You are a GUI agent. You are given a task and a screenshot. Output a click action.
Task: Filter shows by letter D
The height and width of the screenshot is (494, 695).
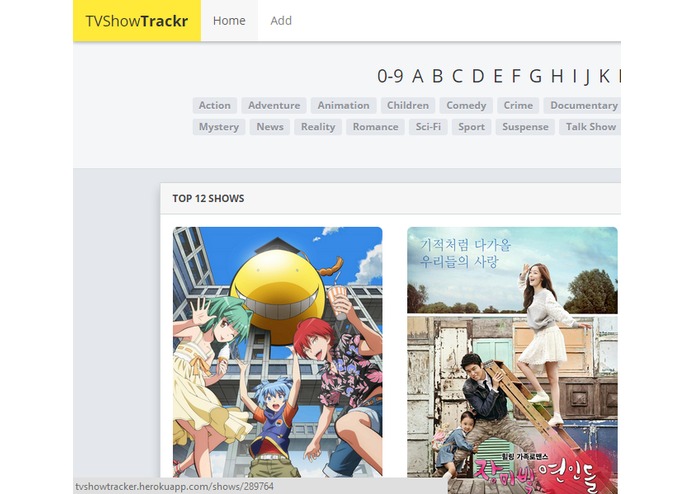pyautogui.click(x=478, y=76)
